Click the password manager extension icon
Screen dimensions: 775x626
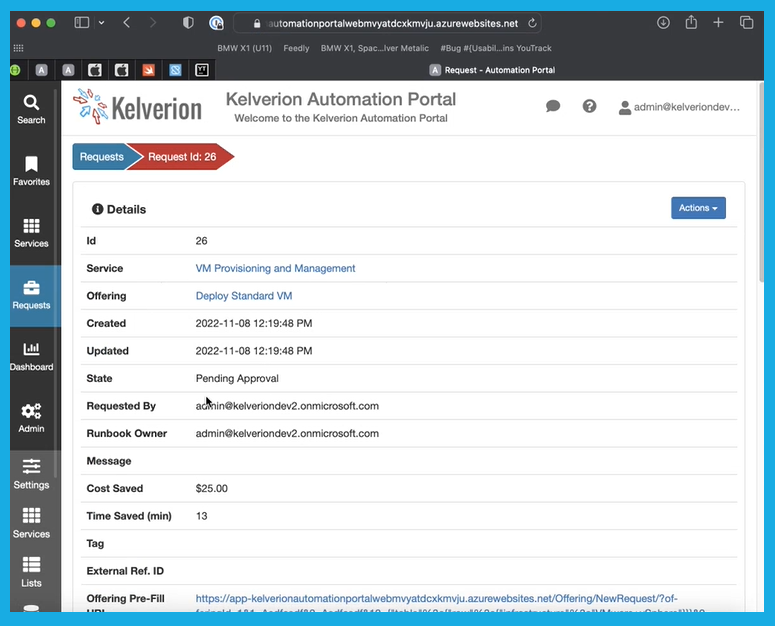click(x=216, y=23)
